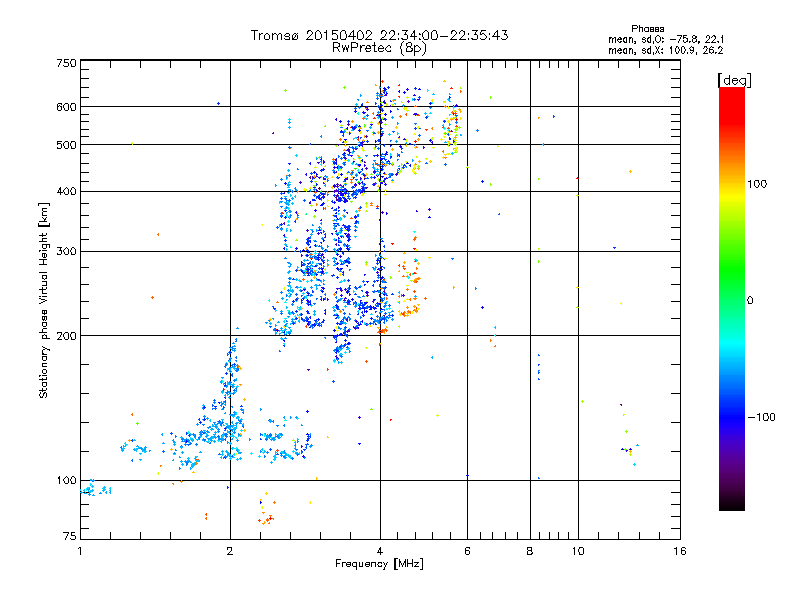This screenshot has height=600, width=800.
Task: Click the x-axis tick label '2'
Action: click(230, 551)
